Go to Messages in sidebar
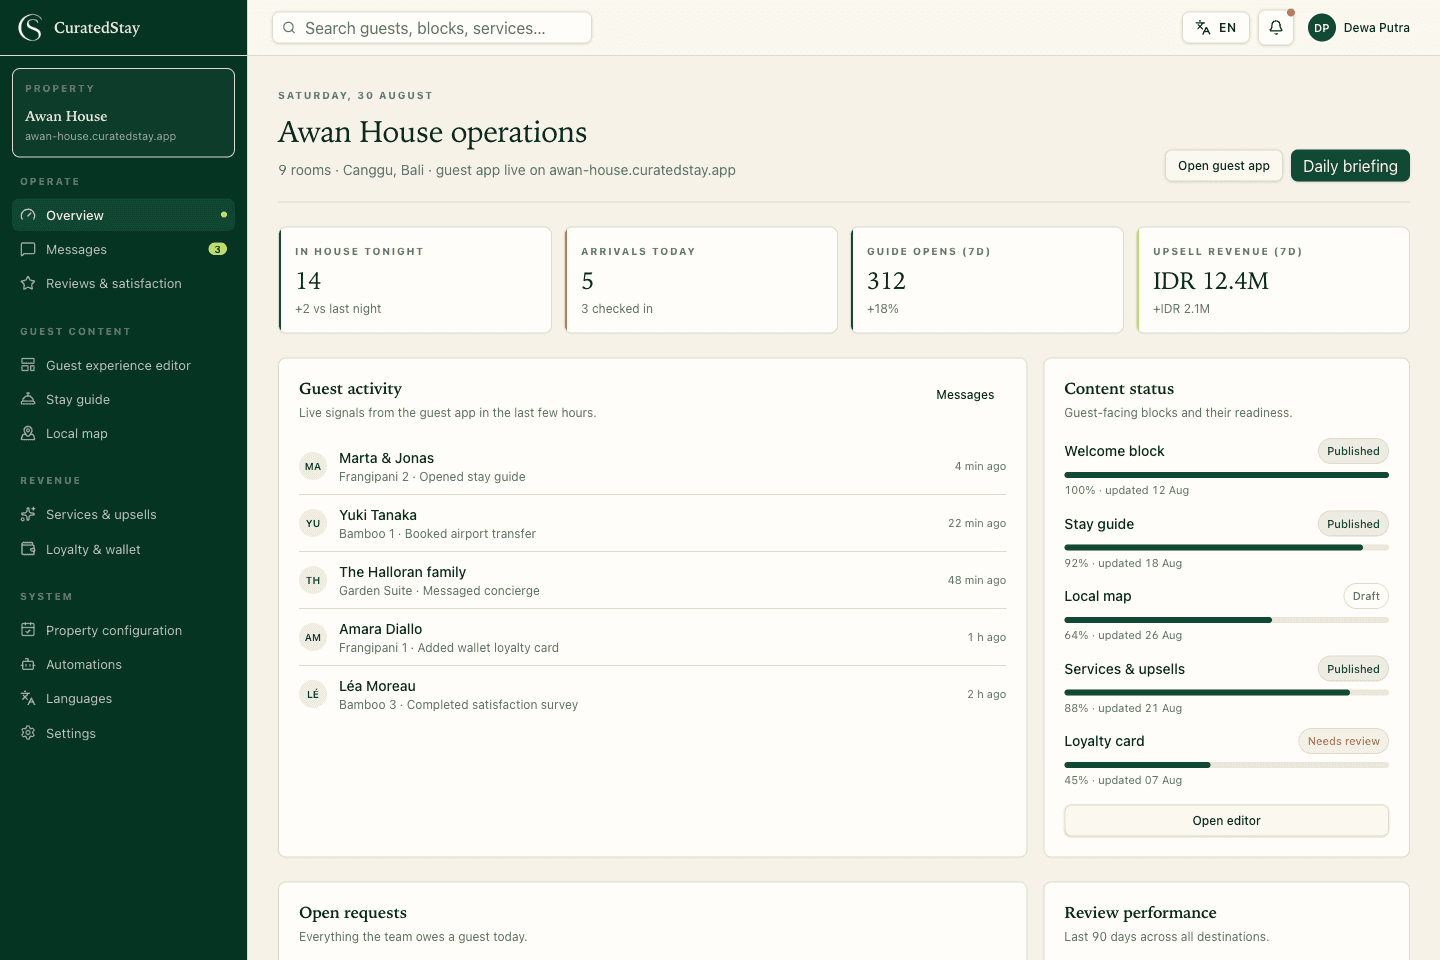The height and width of the screenshot is (960, 1440). [123, 249]
